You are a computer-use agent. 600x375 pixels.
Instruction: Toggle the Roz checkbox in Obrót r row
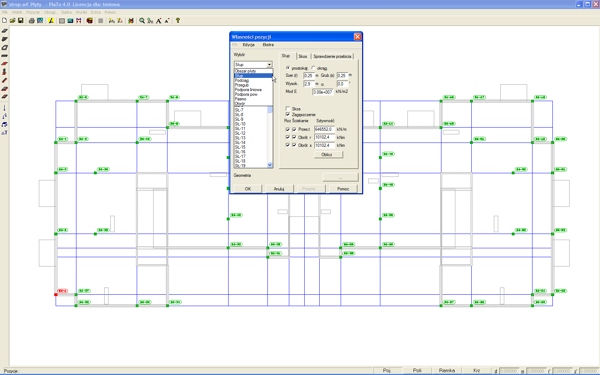[288, 137]
